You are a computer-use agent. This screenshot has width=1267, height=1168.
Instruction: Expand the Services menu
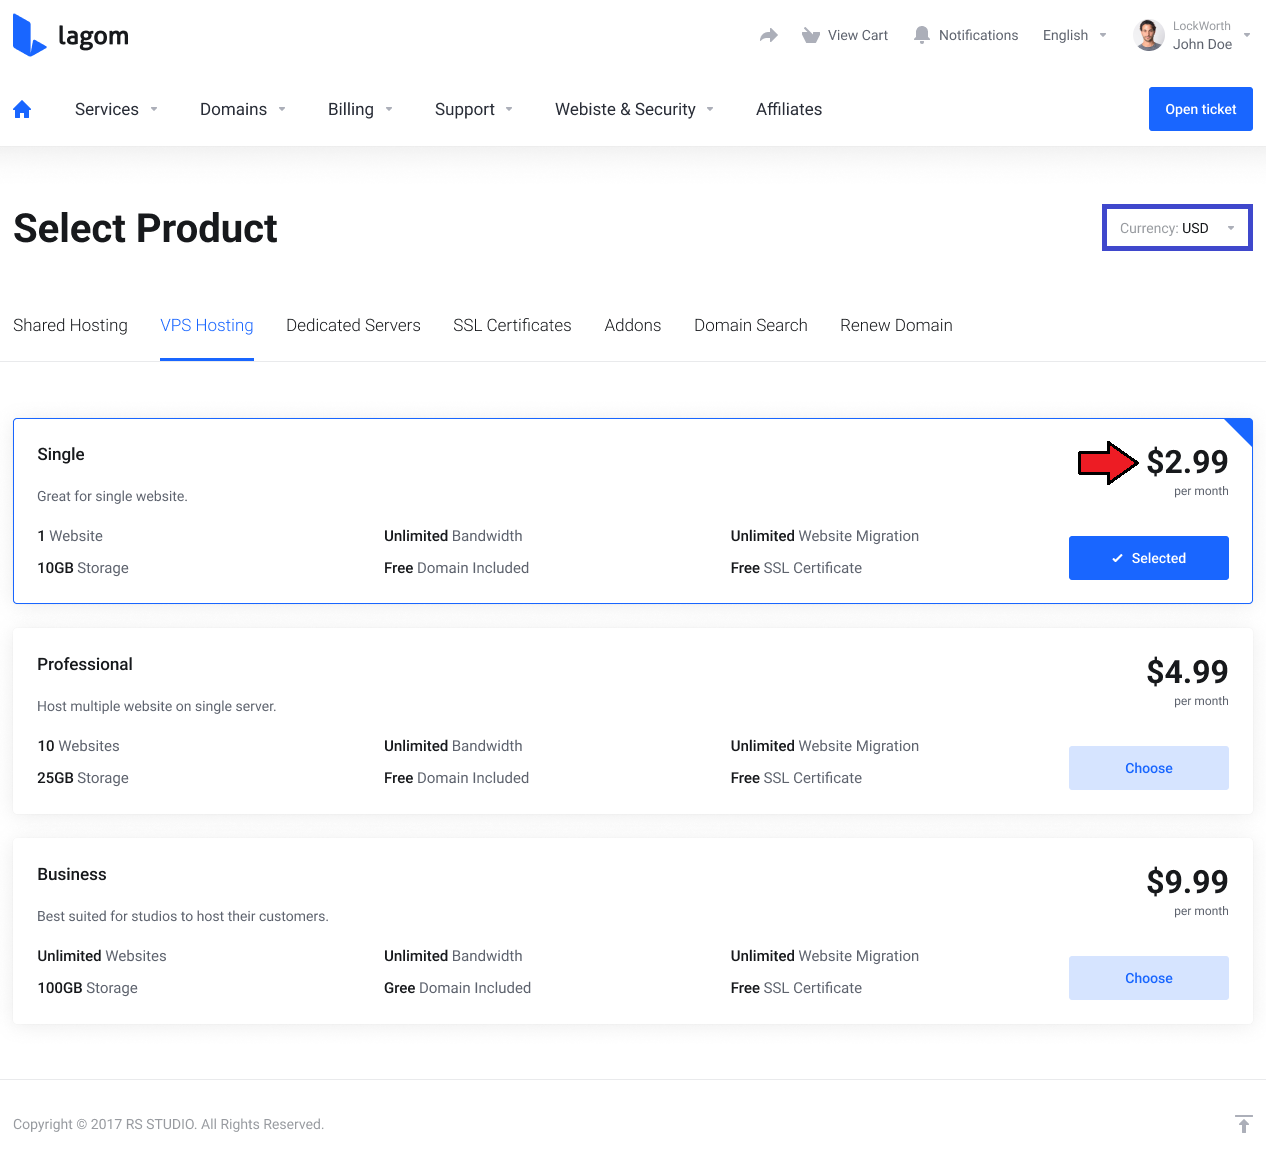[x=116, y=109]
